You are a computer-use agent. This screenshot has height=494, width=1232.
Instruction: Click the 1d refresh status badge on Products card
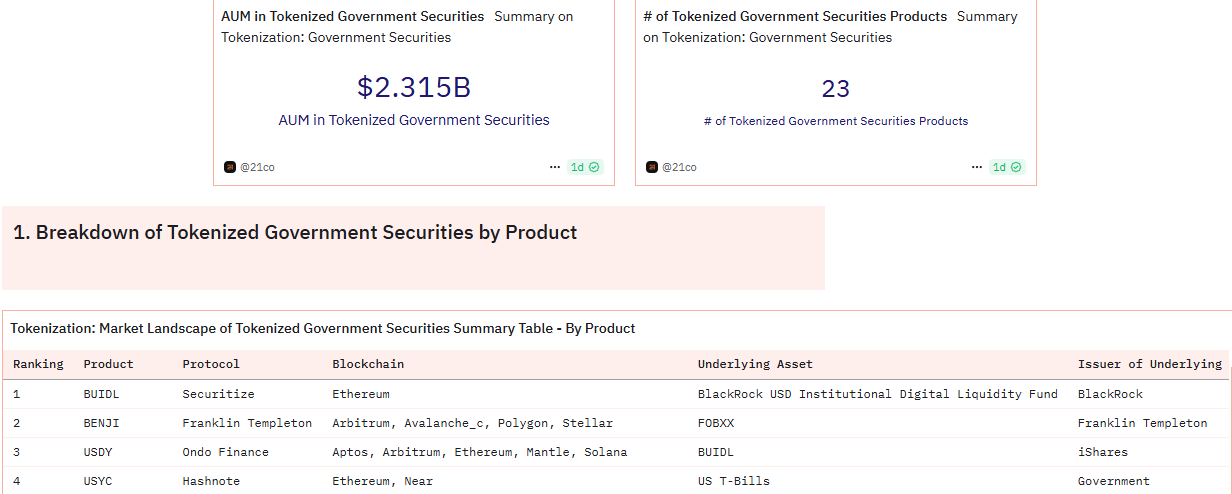[x=1007, y=167]
